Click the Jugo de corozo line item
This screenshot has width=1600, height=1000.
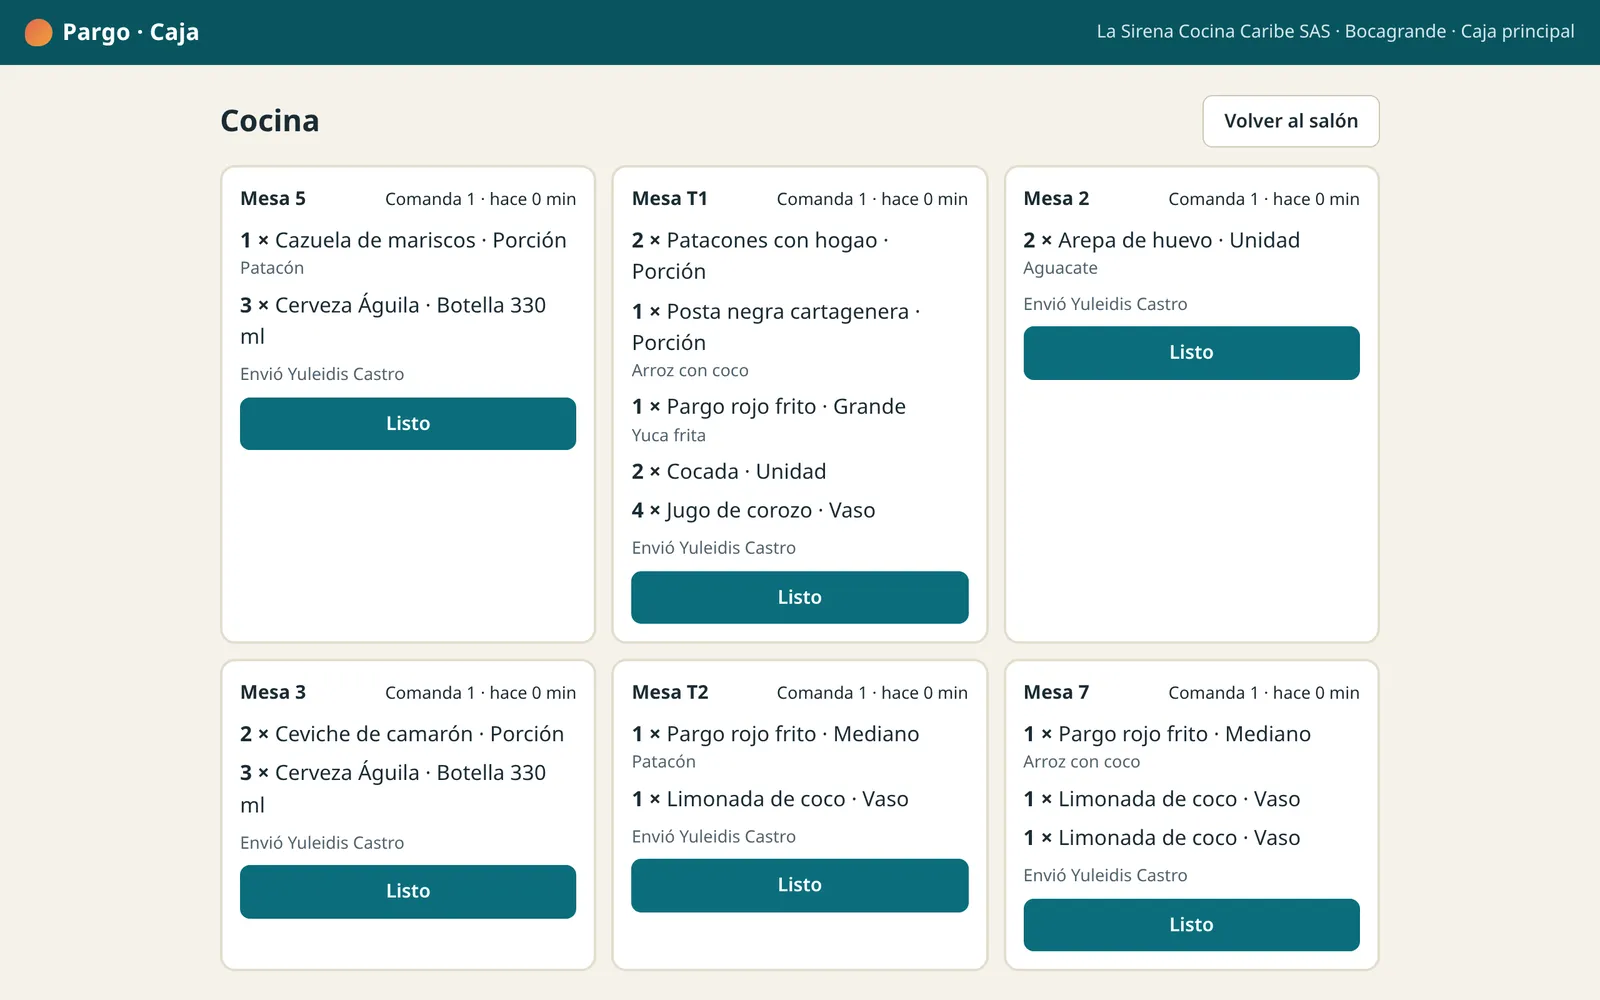[x=754, y=510]
